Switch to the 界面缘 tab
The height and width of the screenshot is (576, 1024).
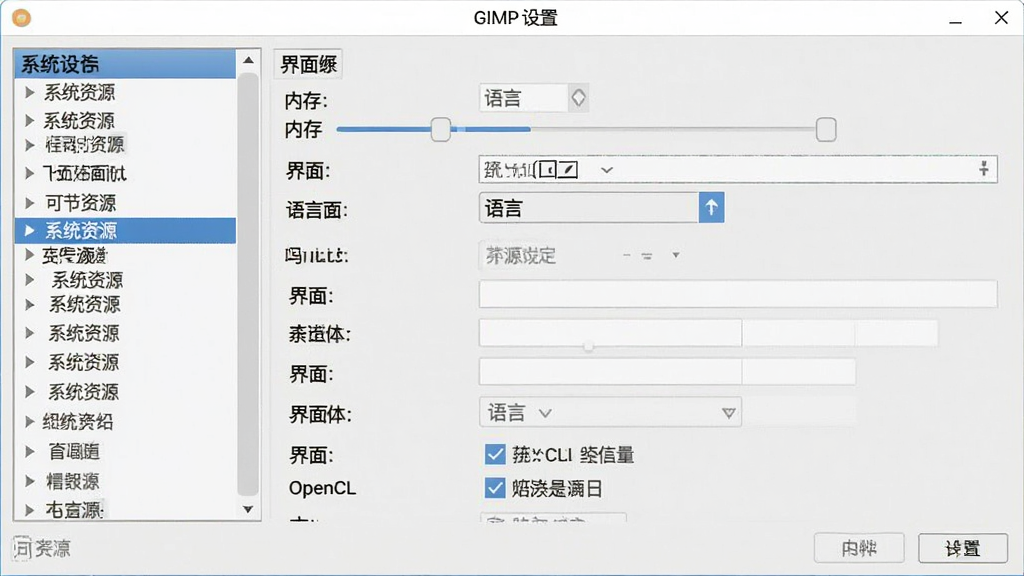coord(308,64)
